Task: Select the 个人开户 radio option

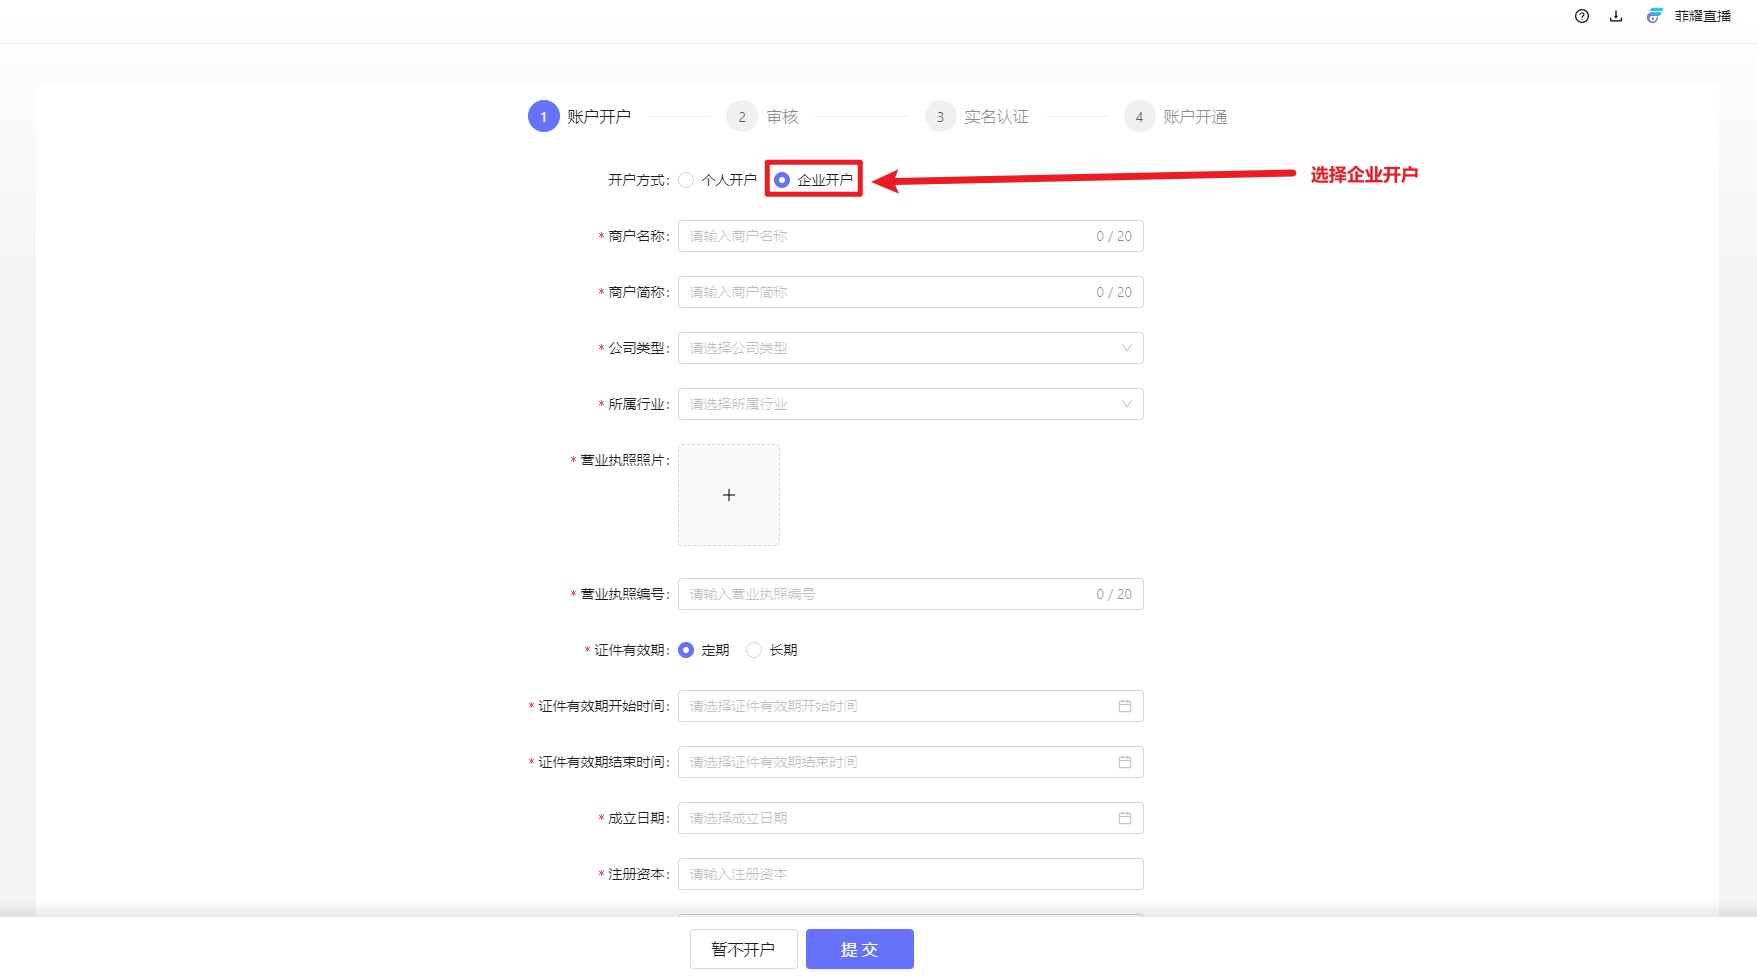Action: (x=686, y=180)
